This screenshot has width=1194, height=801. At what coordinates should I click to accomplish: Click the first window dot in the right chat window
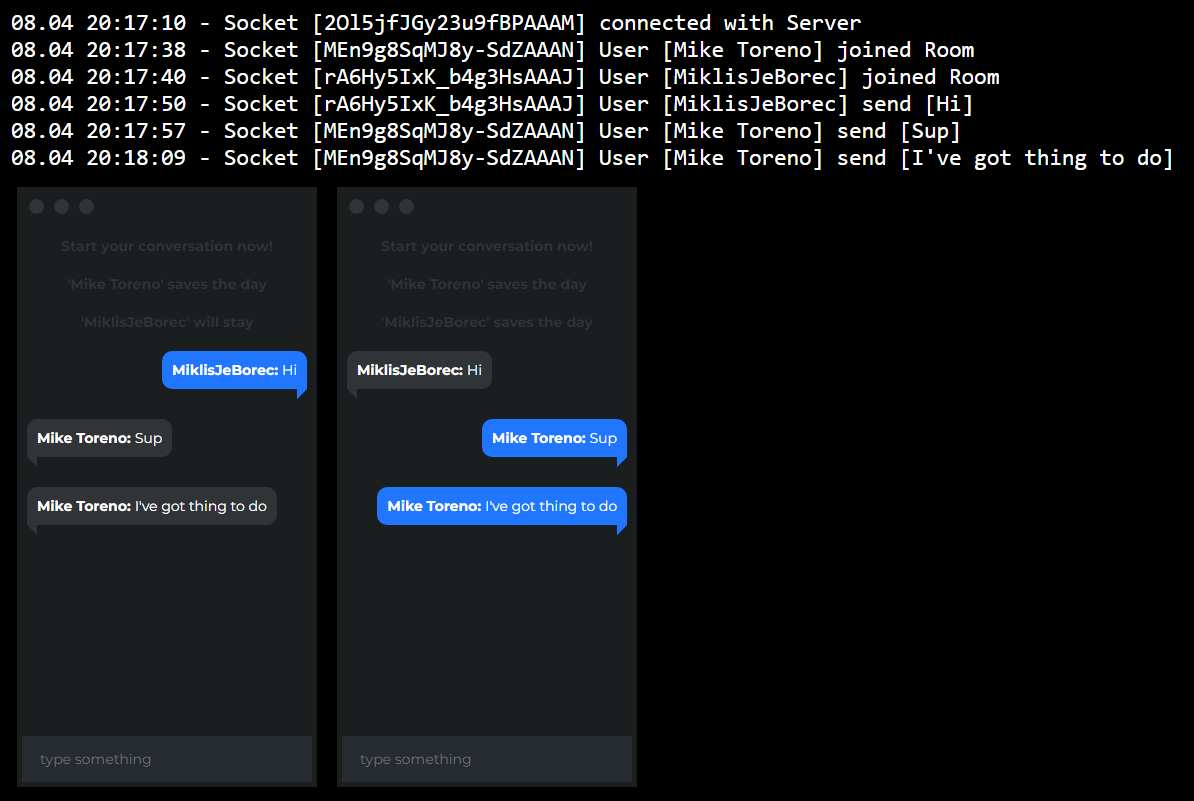pyautogui.click(x=356, y=206)
